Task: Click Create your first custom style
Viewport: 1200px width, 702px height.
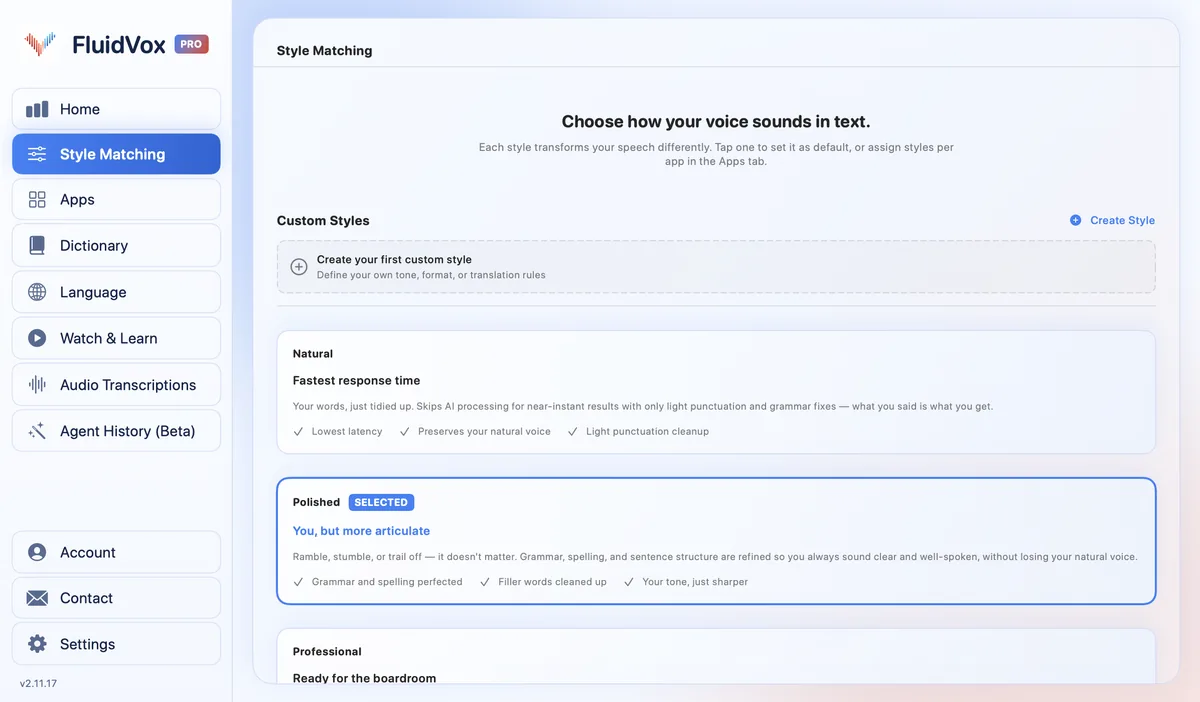Action: pos(716,266)
